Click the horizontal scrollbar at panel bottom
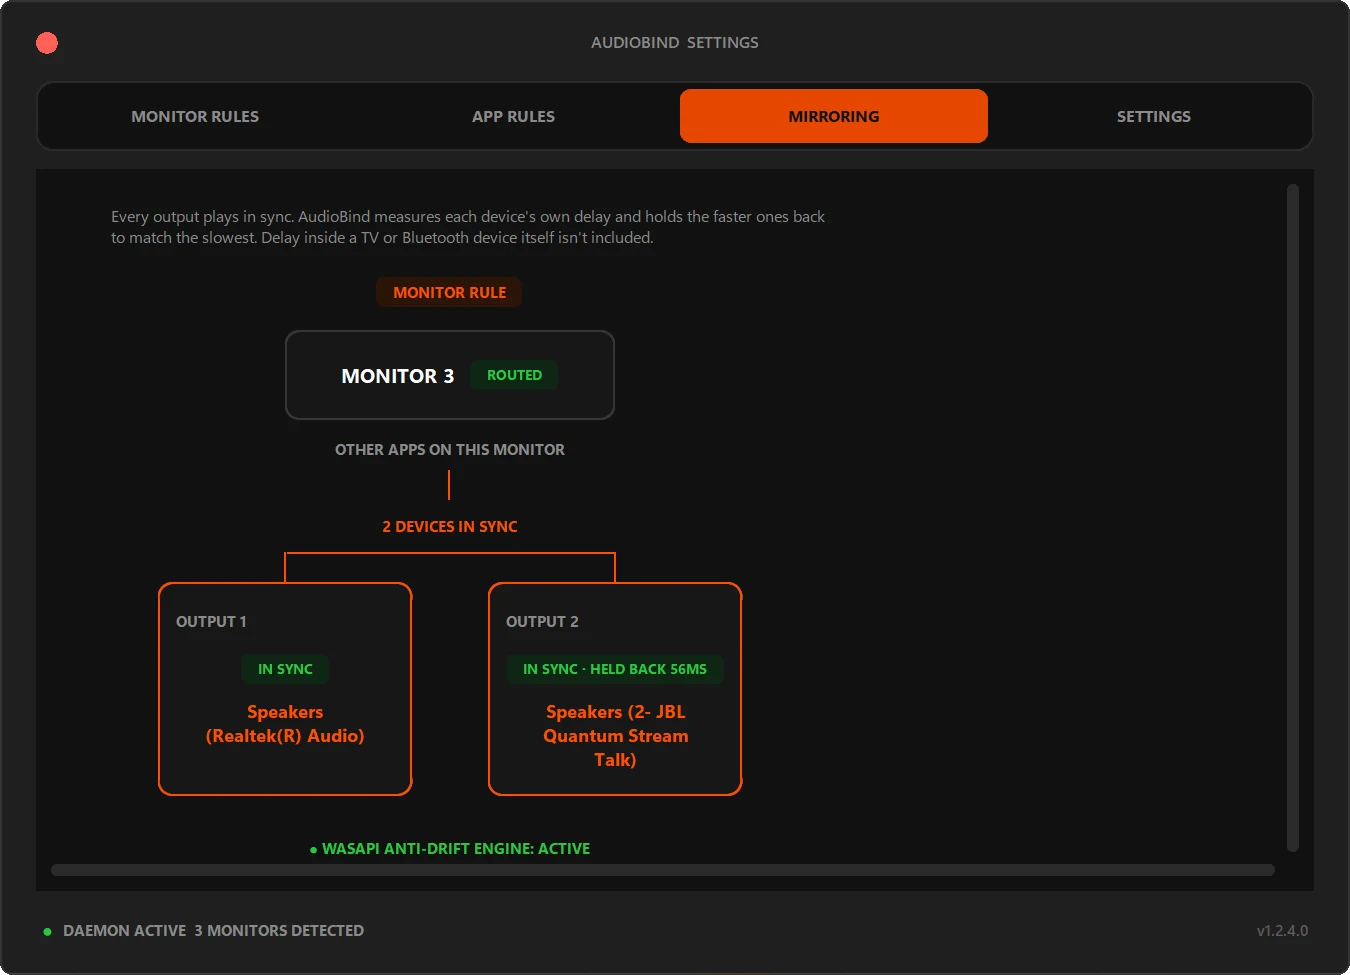The image size is (1350, 975). 663,870
